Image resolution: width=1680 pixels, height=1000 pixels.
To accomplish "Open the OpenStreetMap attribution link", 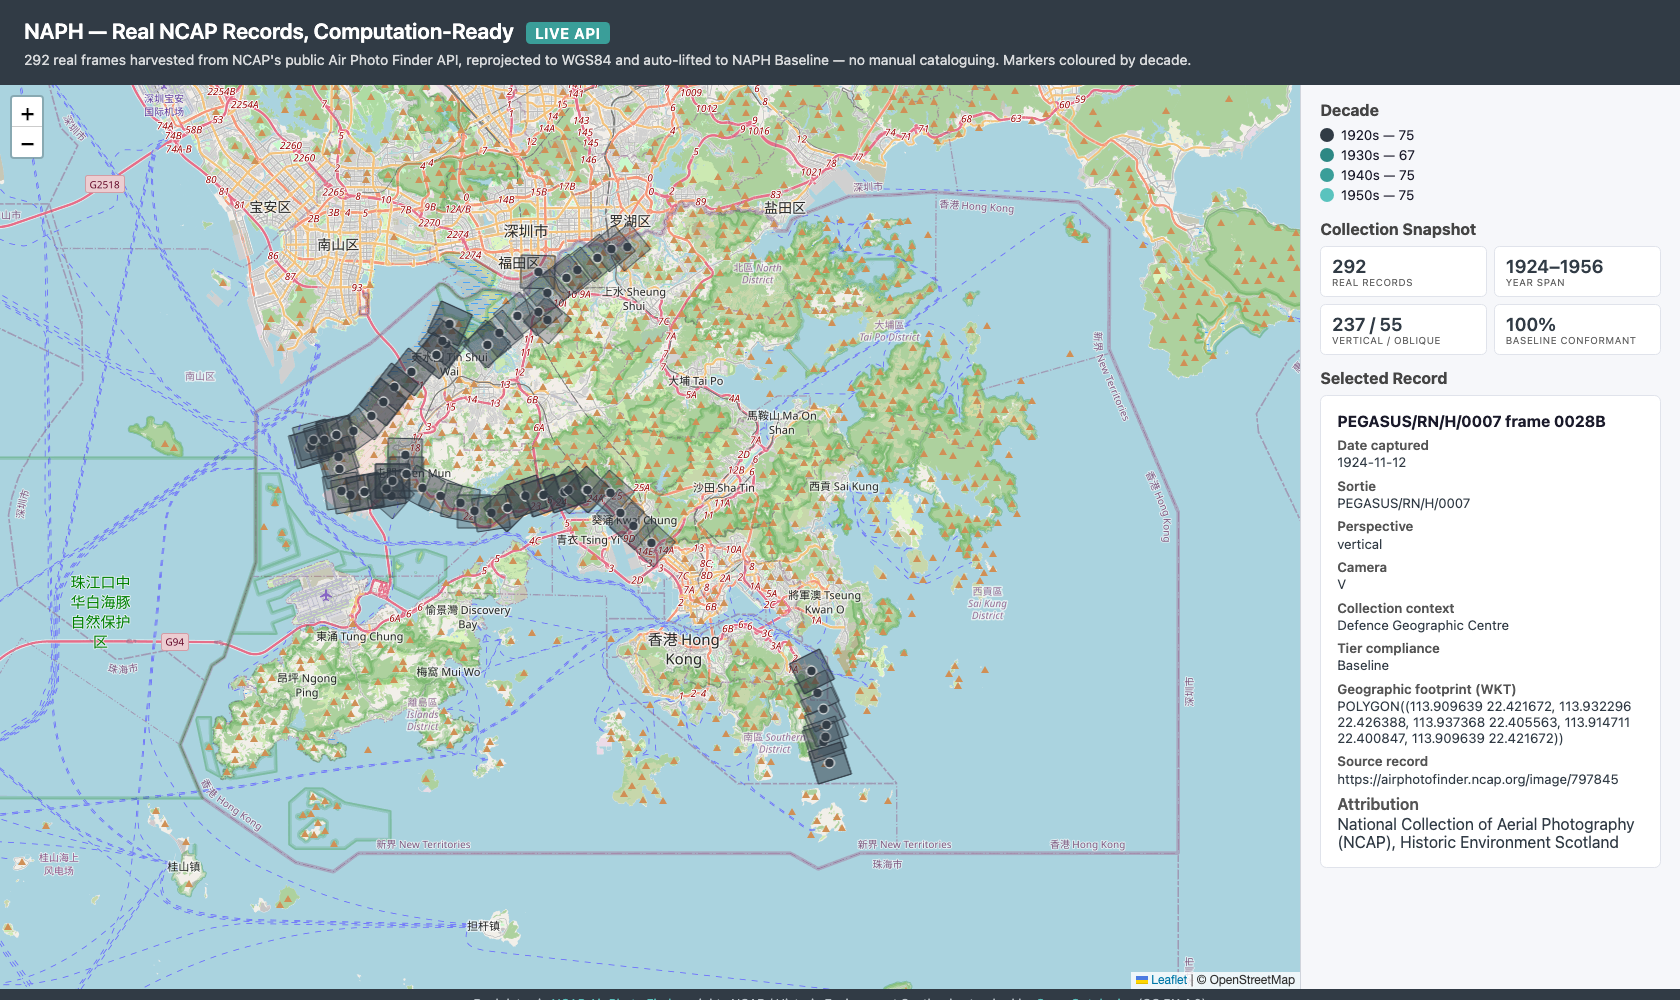I will point(1252,980).
